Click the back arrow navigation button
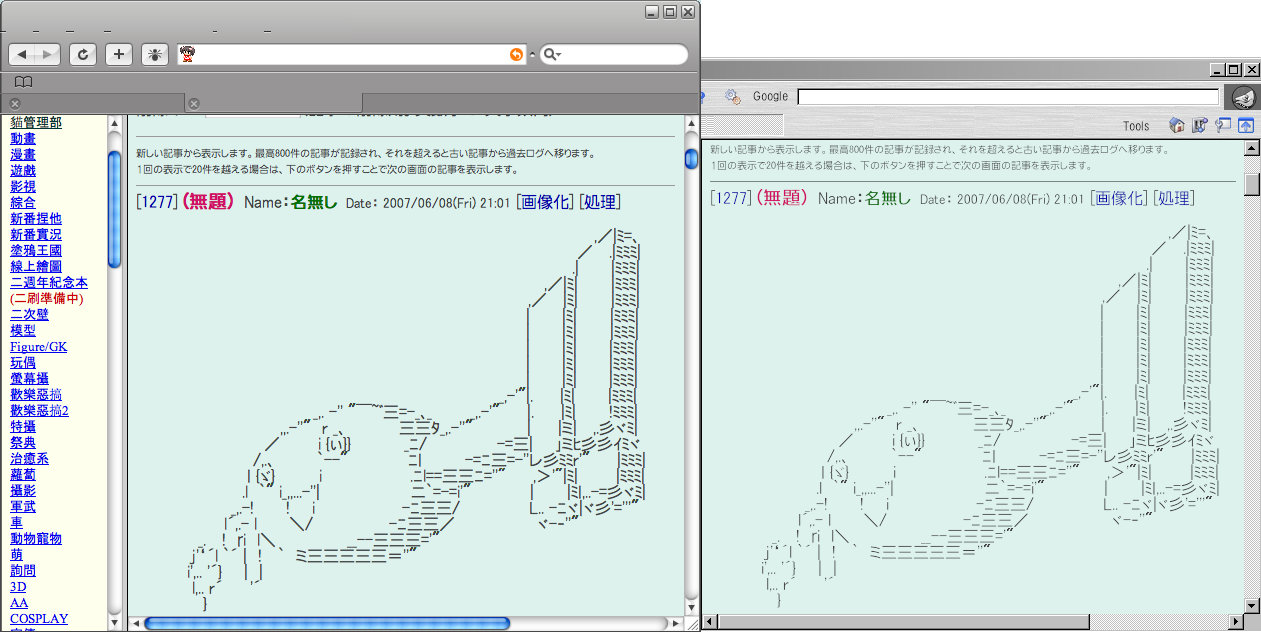 click(x=24, y=54)
